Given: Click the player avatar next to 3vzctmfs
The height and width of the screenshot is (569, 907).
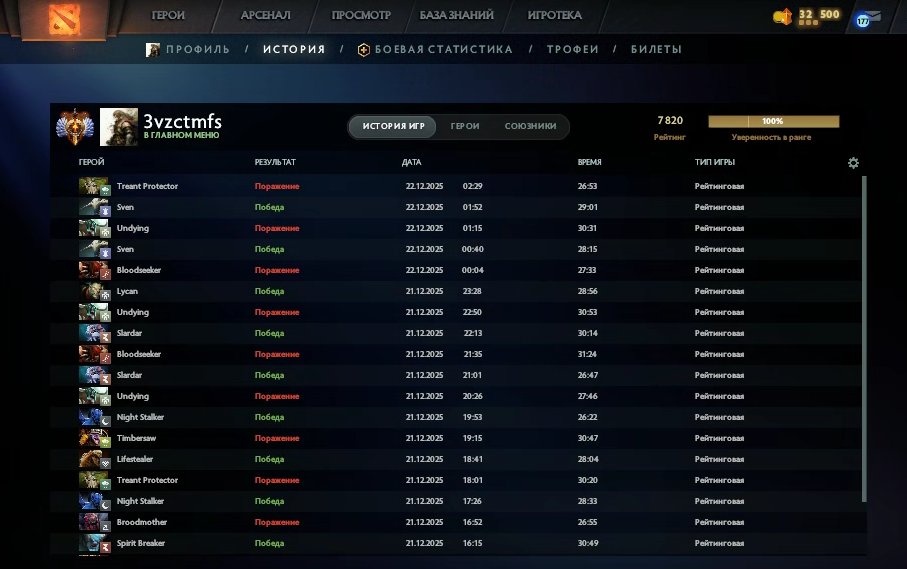Looking at the screenshot, I should [119, 127].
